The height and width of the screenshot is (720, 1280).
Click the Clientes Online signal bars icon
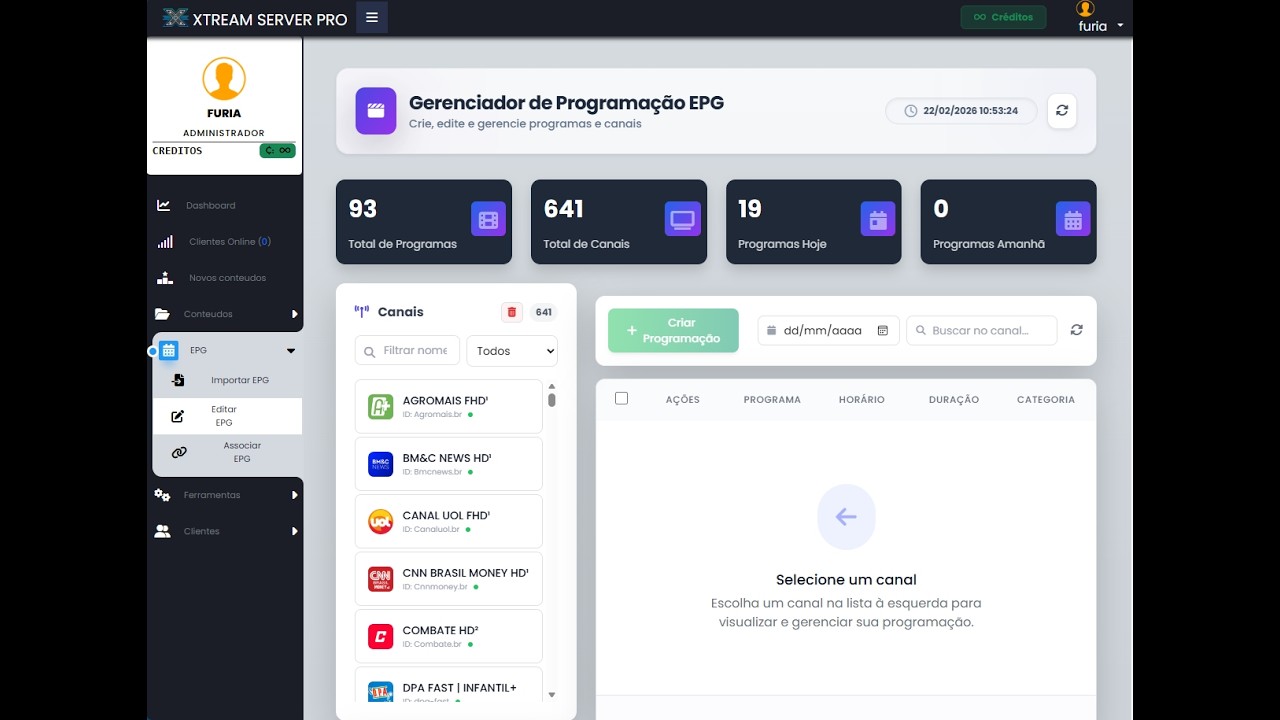(165, 242)
